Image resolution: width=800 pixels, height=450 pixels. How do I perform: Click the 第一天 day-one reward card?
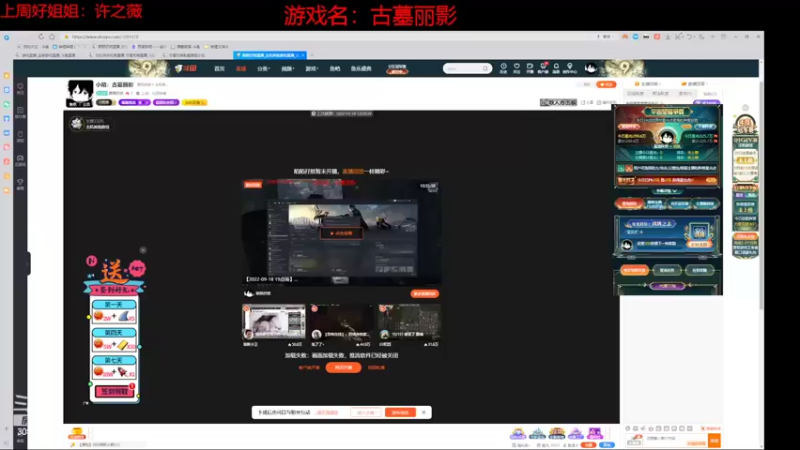(114, 312)
